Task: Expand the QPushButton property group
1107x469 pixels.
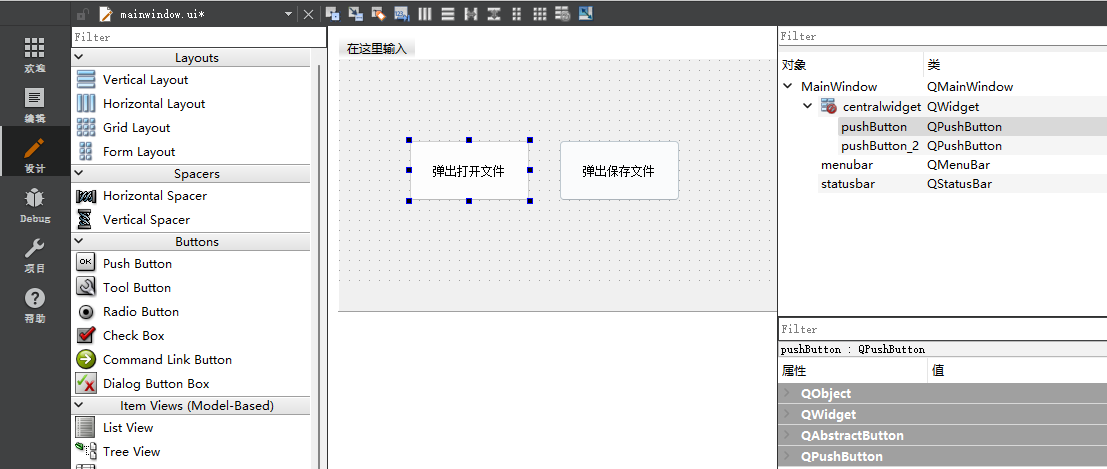Action: pyautogui.click(x=786, y=456)
